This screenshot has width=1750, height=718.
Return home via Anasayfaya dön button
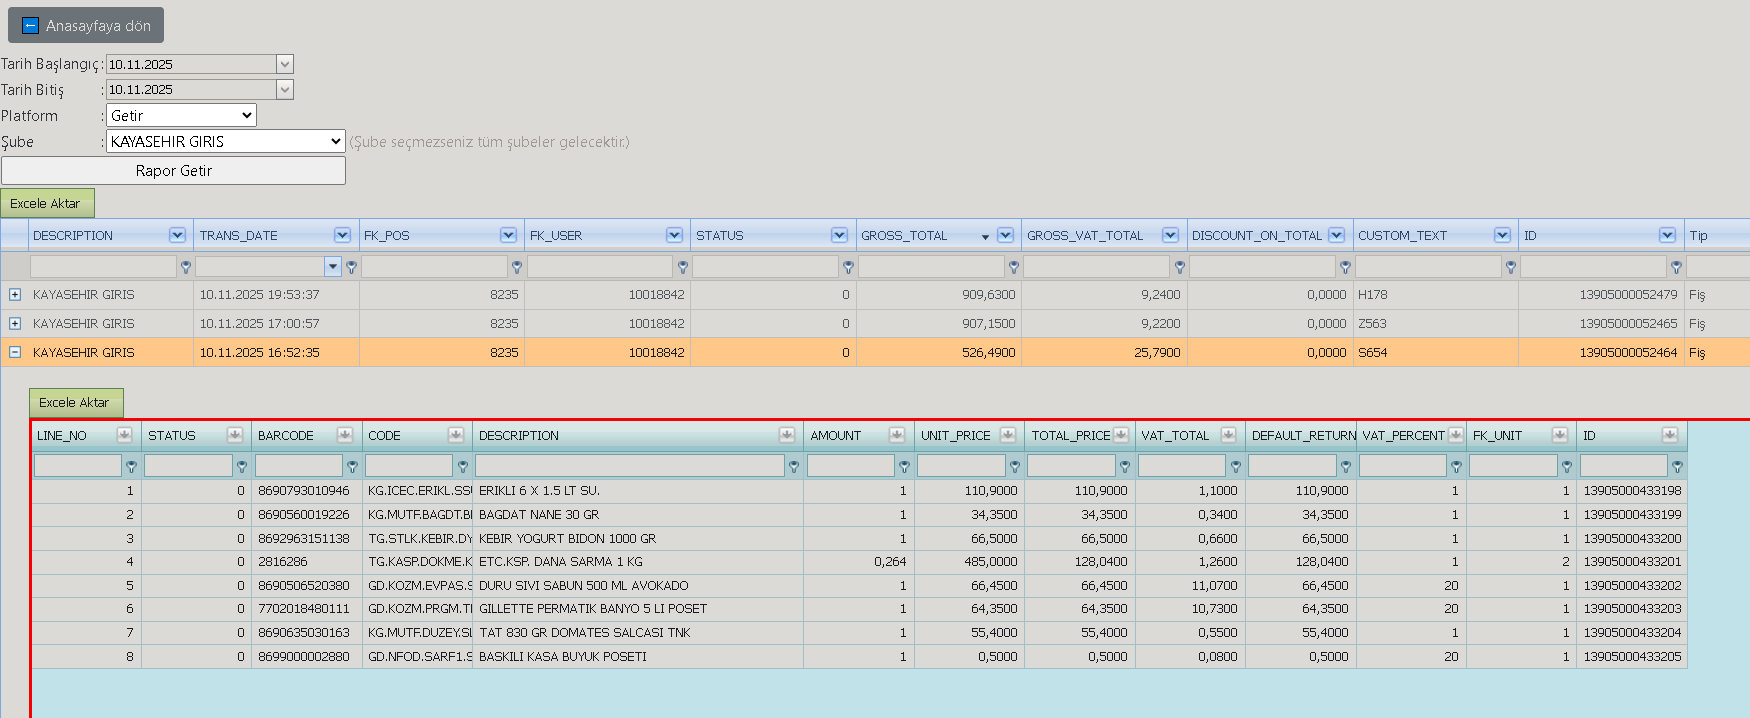coord(86,26)
